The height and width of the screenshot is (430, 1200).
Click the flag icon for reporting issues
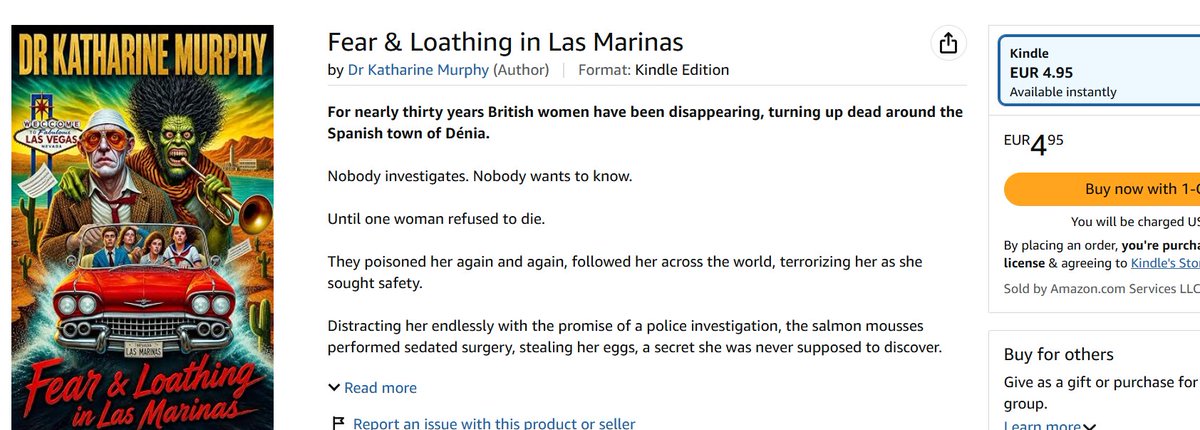coord(337,424)
